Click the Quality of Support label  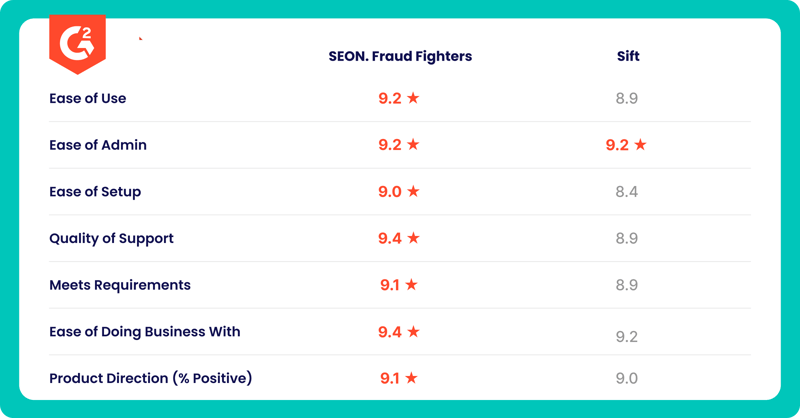click(x=111, y=238)
